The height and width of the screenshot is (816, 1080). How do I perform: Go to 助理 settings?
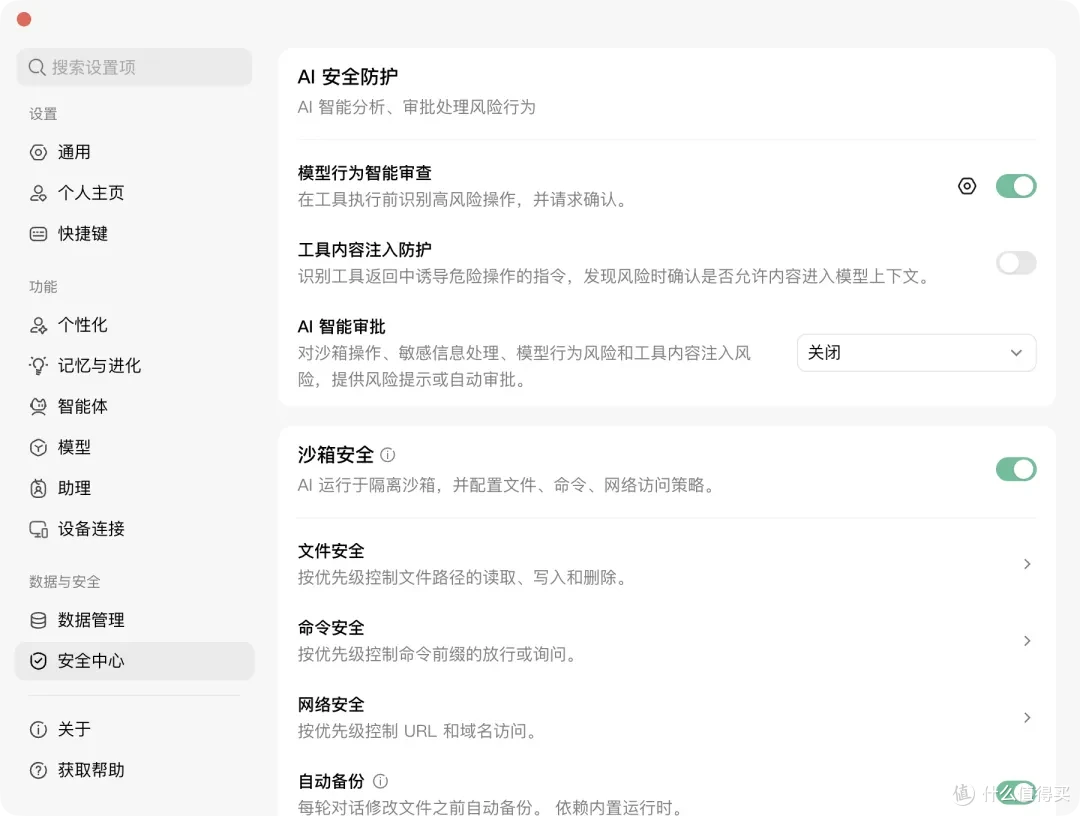coord(134,488)
